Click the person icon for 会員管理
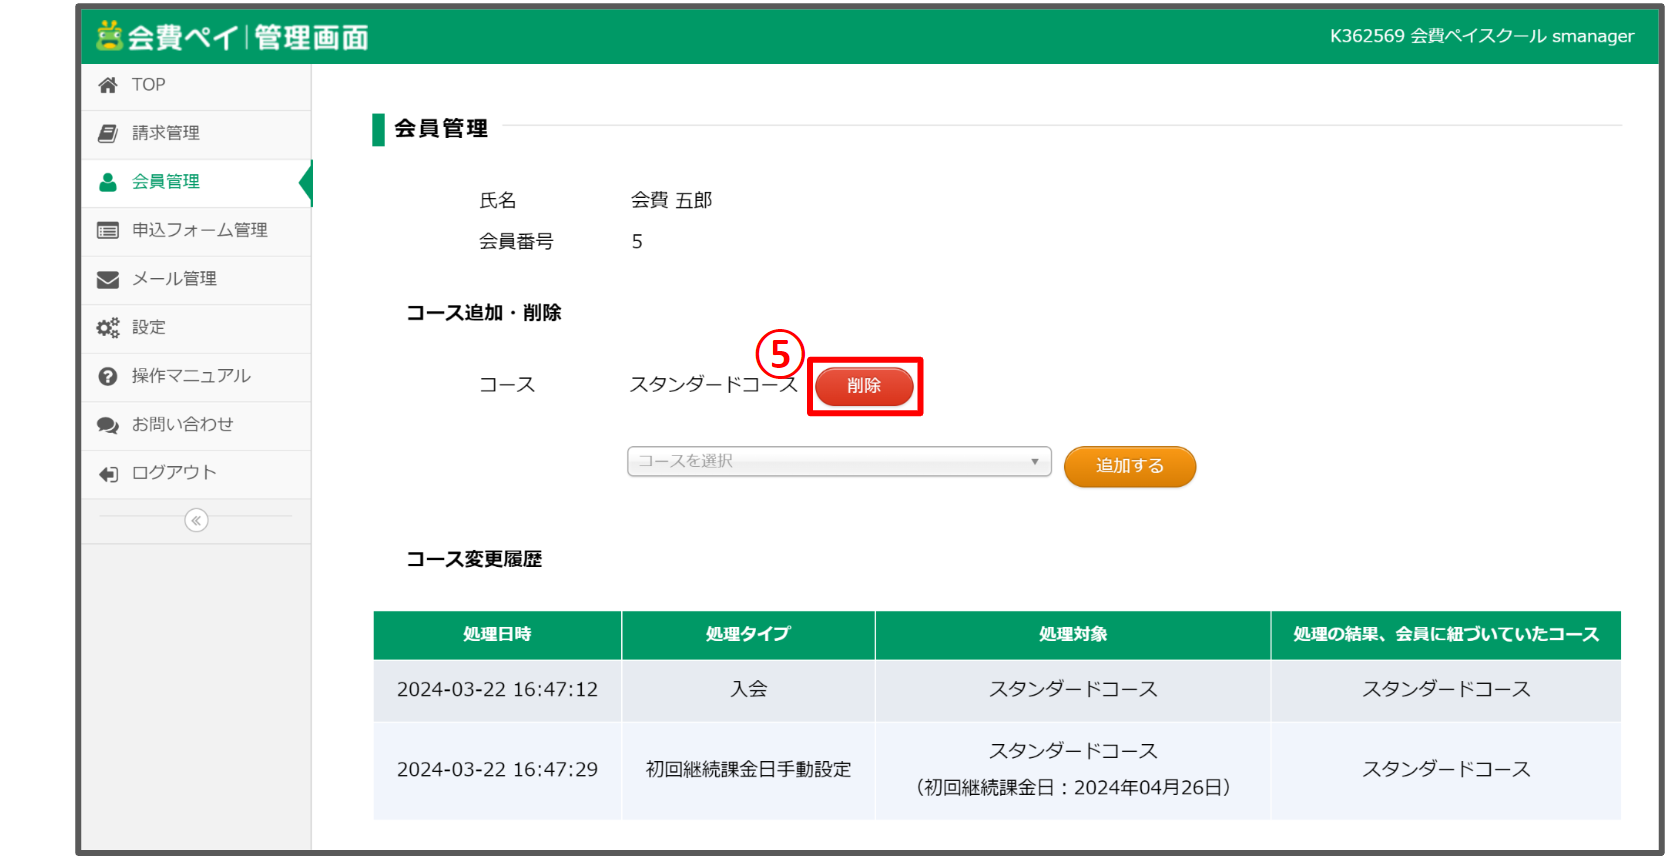The height and width of the screenshot is (861, 1665). tap(108, 182)
